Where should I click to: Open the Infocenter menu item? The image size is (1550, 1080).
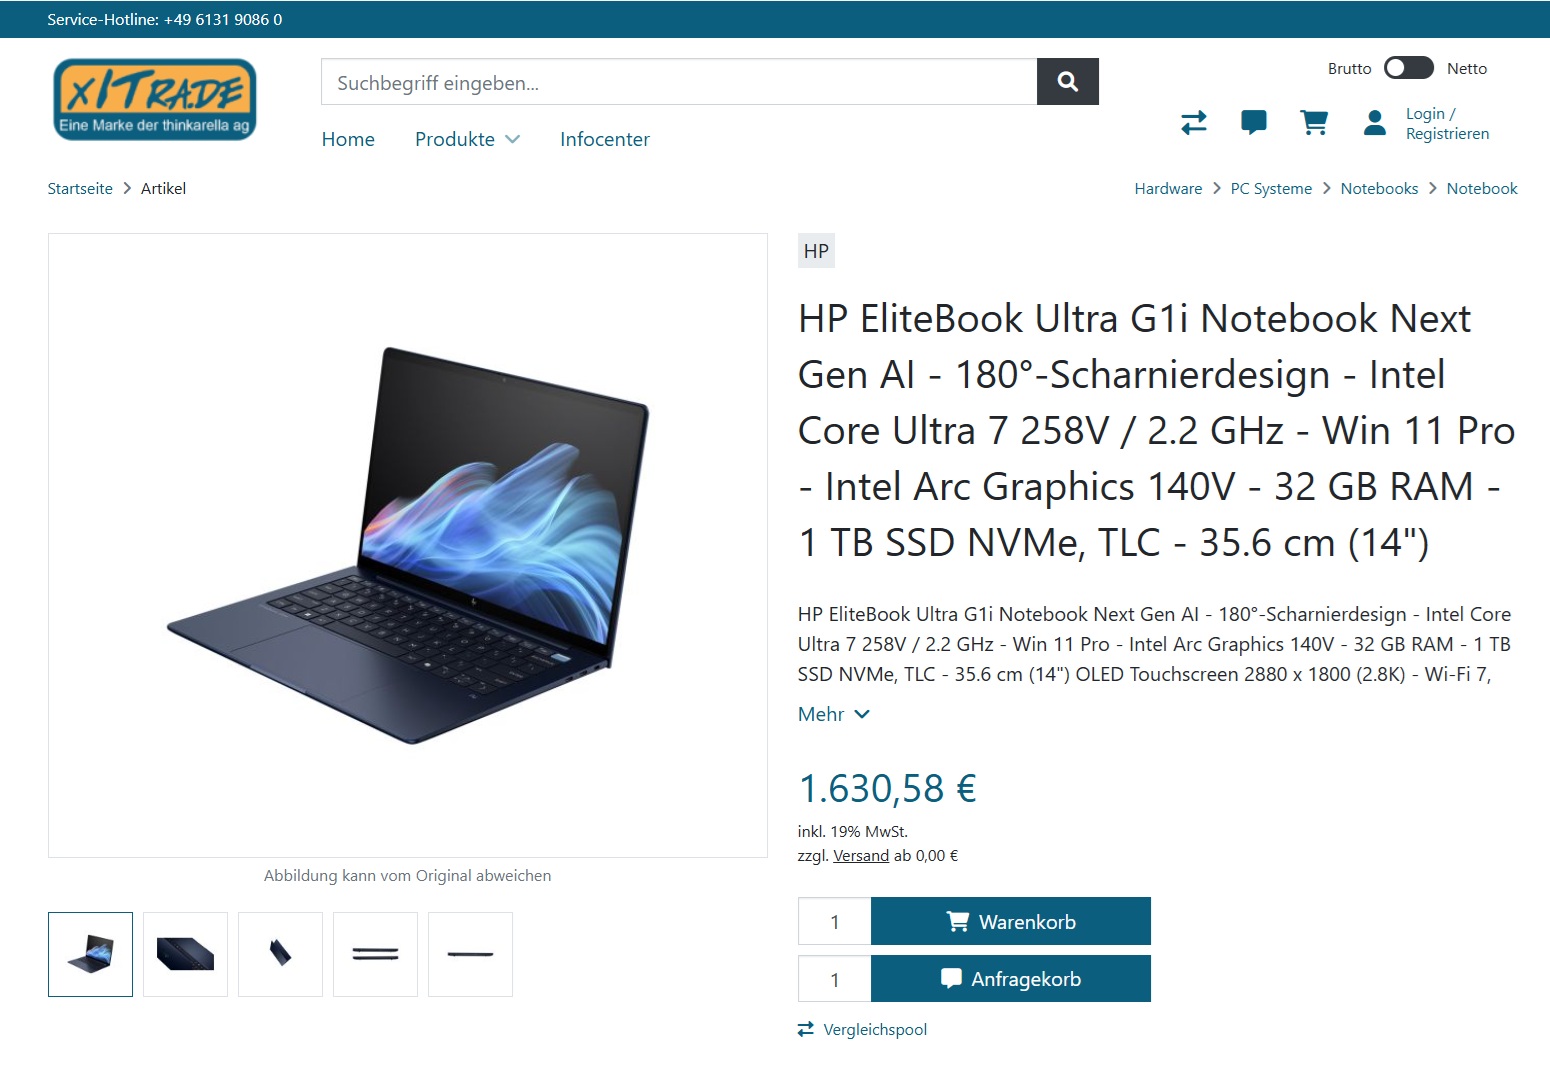click(605, 139)
